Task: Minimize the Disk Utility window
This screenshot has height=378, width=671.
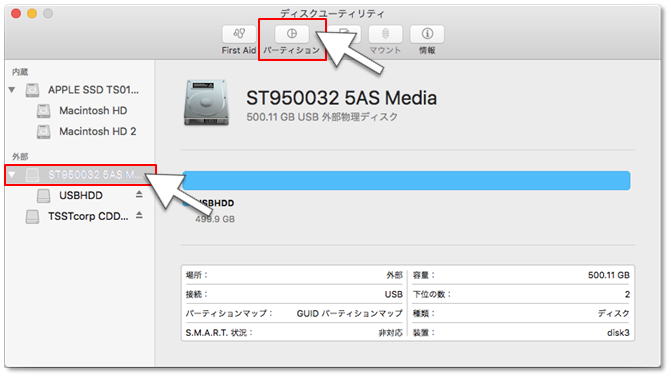Action: [x=32, y=14]
